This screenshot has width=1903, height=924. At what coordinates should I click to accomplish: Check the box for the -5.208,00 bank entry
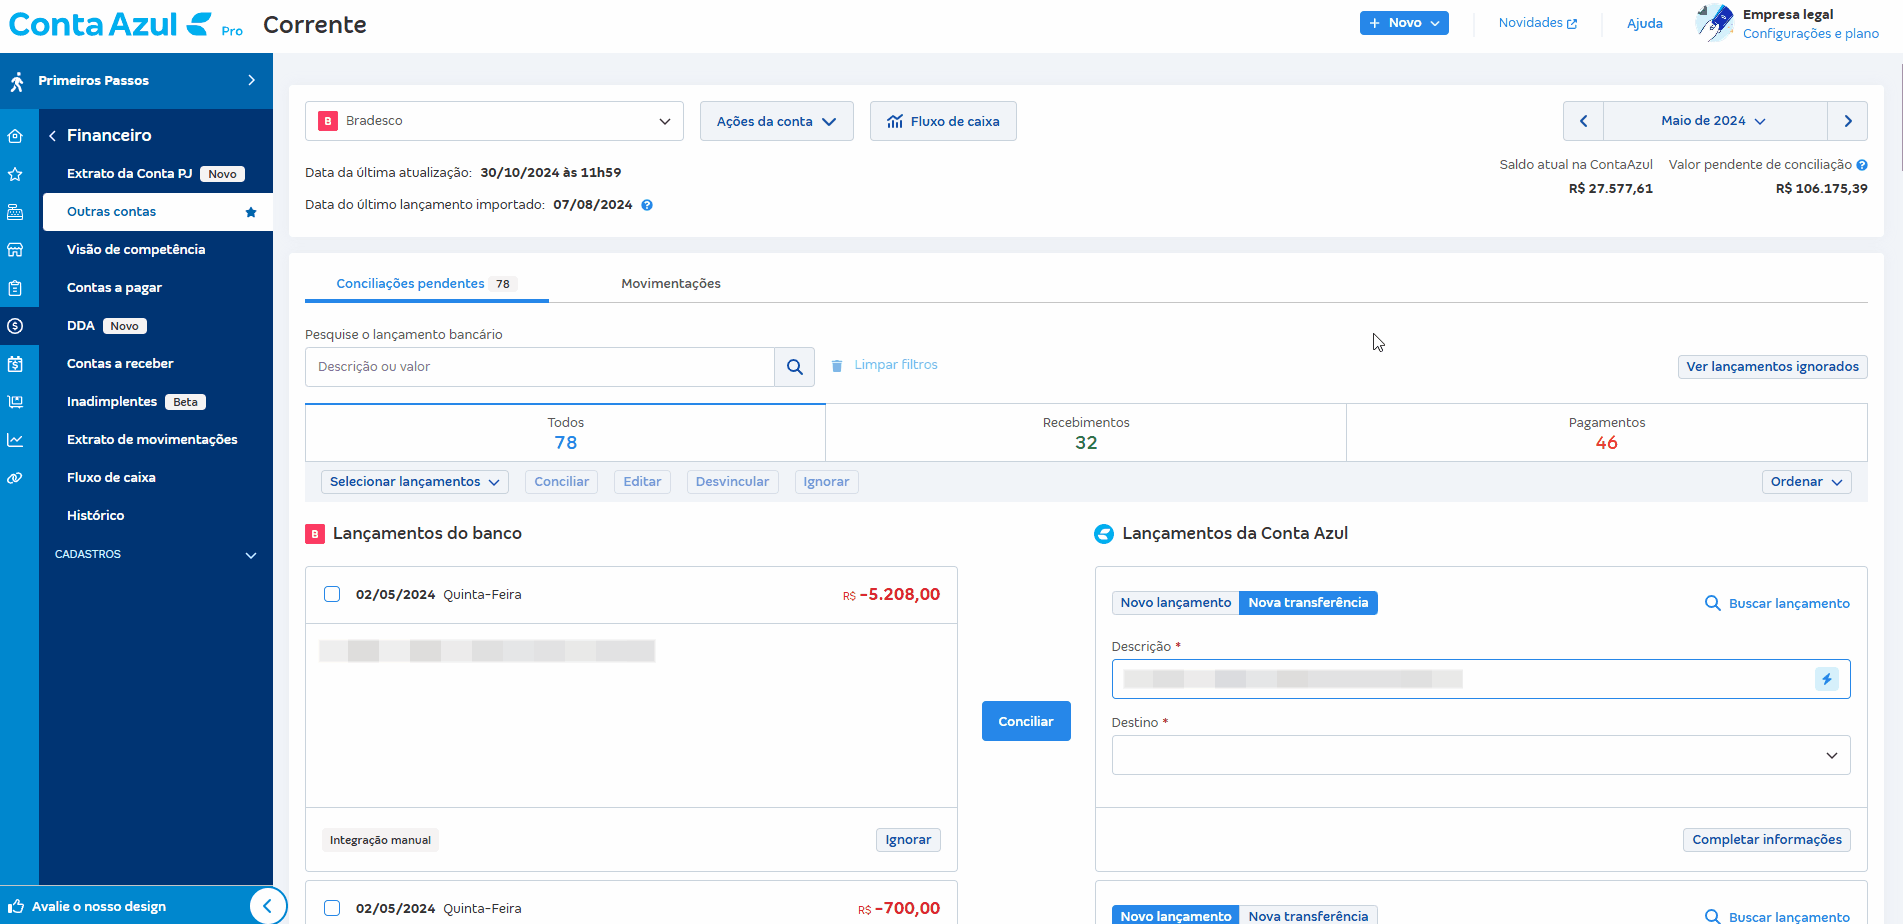click(332, 594)
